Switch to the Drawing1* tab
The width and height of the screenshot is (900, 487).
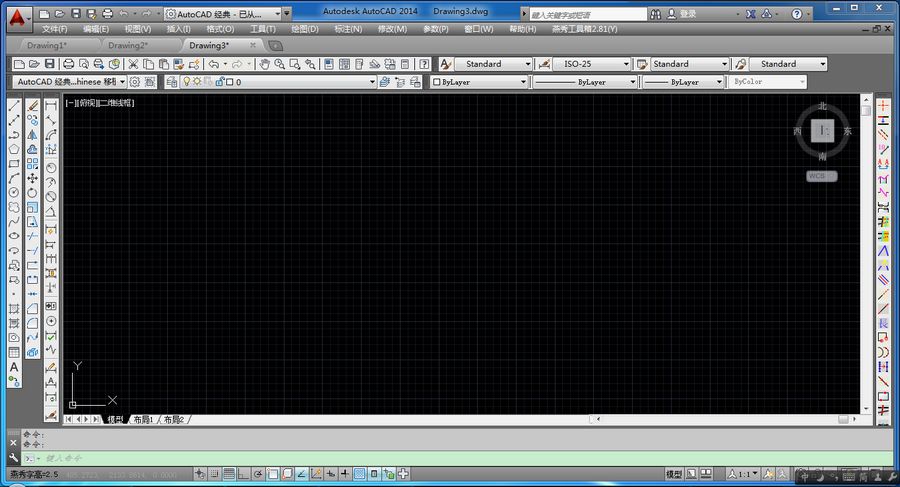coord(47,45)
